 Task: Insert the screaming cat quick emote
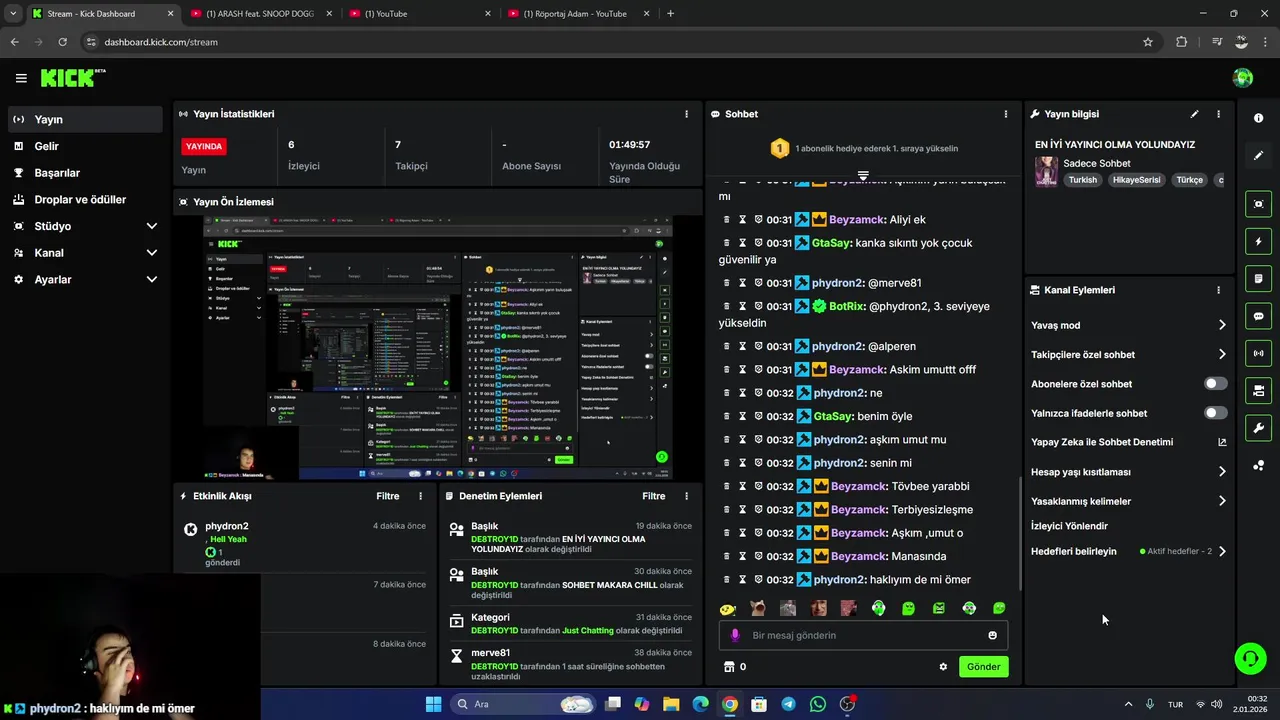pyautogui.click(x=758, y=608)
